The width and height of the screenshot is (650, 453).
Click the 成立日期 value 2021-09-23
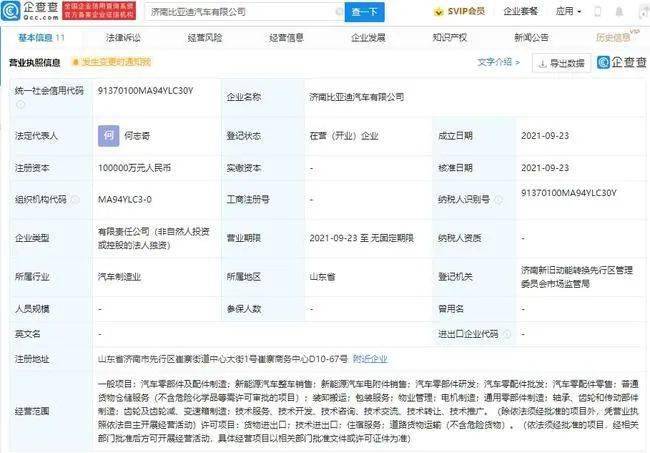545,136
